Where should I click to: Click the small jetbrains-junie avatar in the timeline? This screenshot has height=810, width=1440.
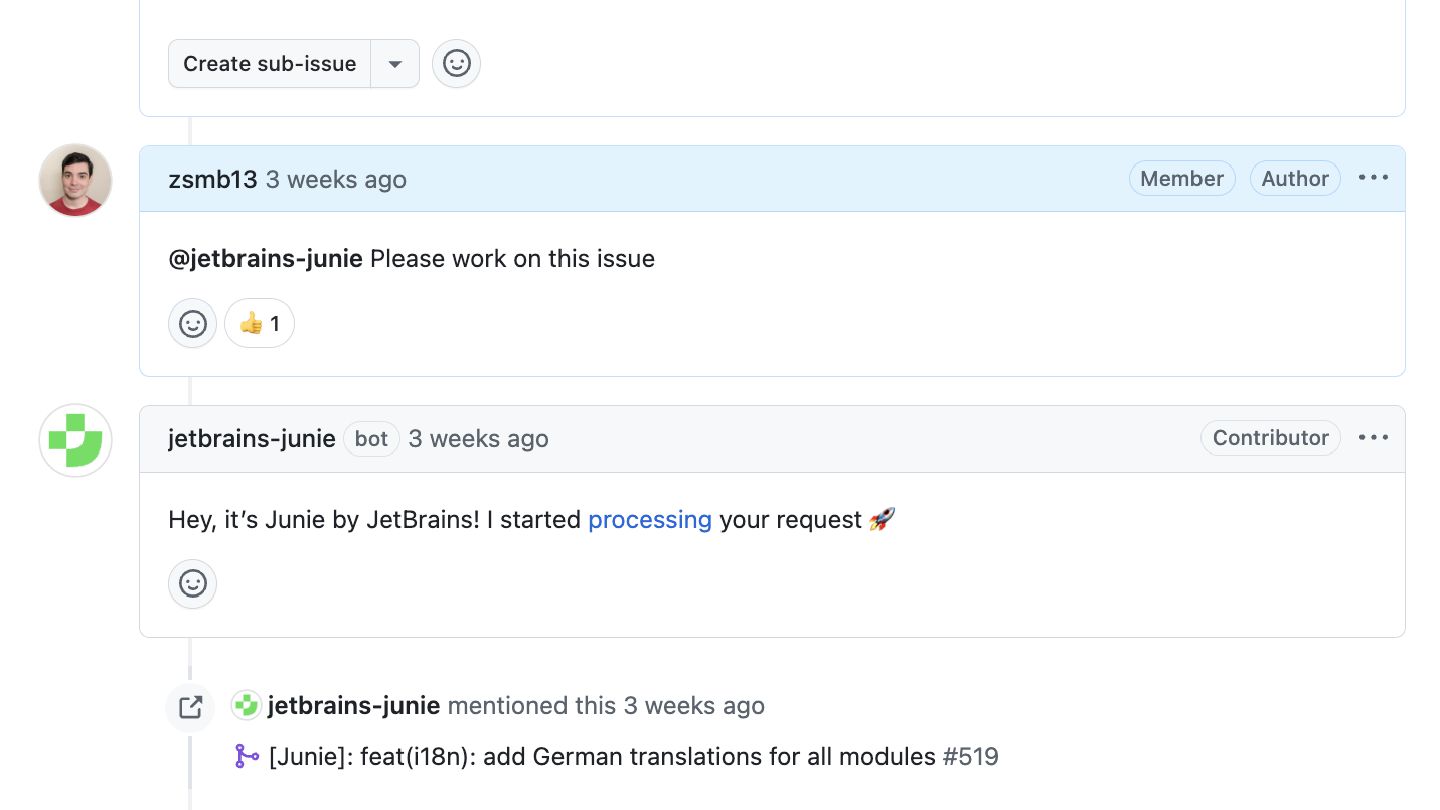point(246,706)
